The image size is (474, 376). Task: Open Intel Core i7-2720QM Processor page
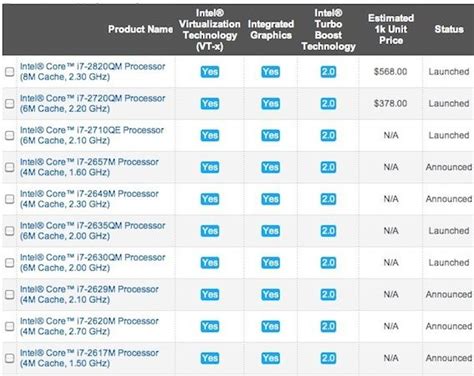pyautogui.click(x=92, y=103)
